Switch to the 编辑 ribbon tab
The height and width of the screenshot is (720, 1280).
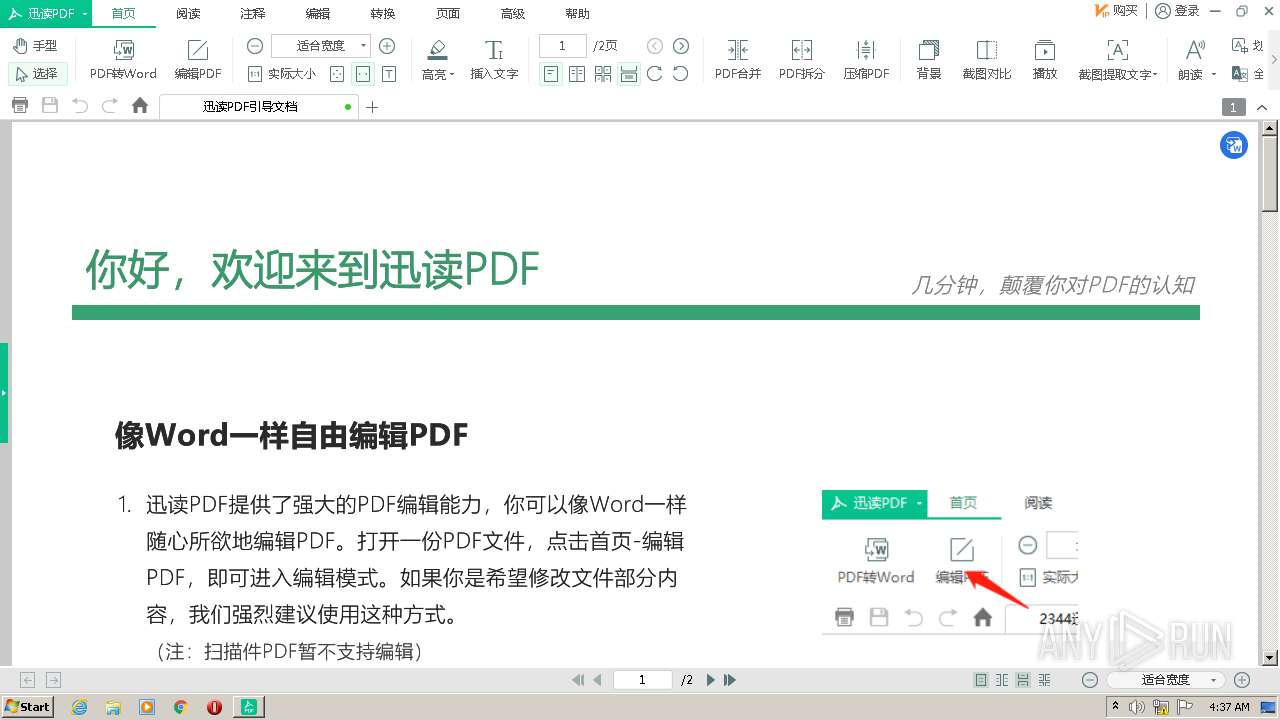pyautogui.click(x=318, y=13)
